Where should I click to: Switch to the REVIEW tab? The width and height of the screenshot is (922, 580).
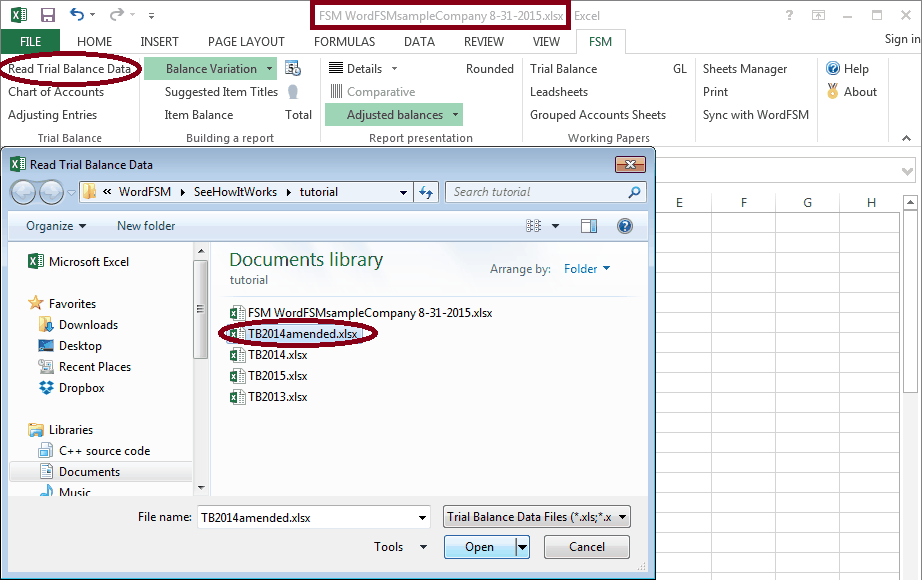(483, 42)
